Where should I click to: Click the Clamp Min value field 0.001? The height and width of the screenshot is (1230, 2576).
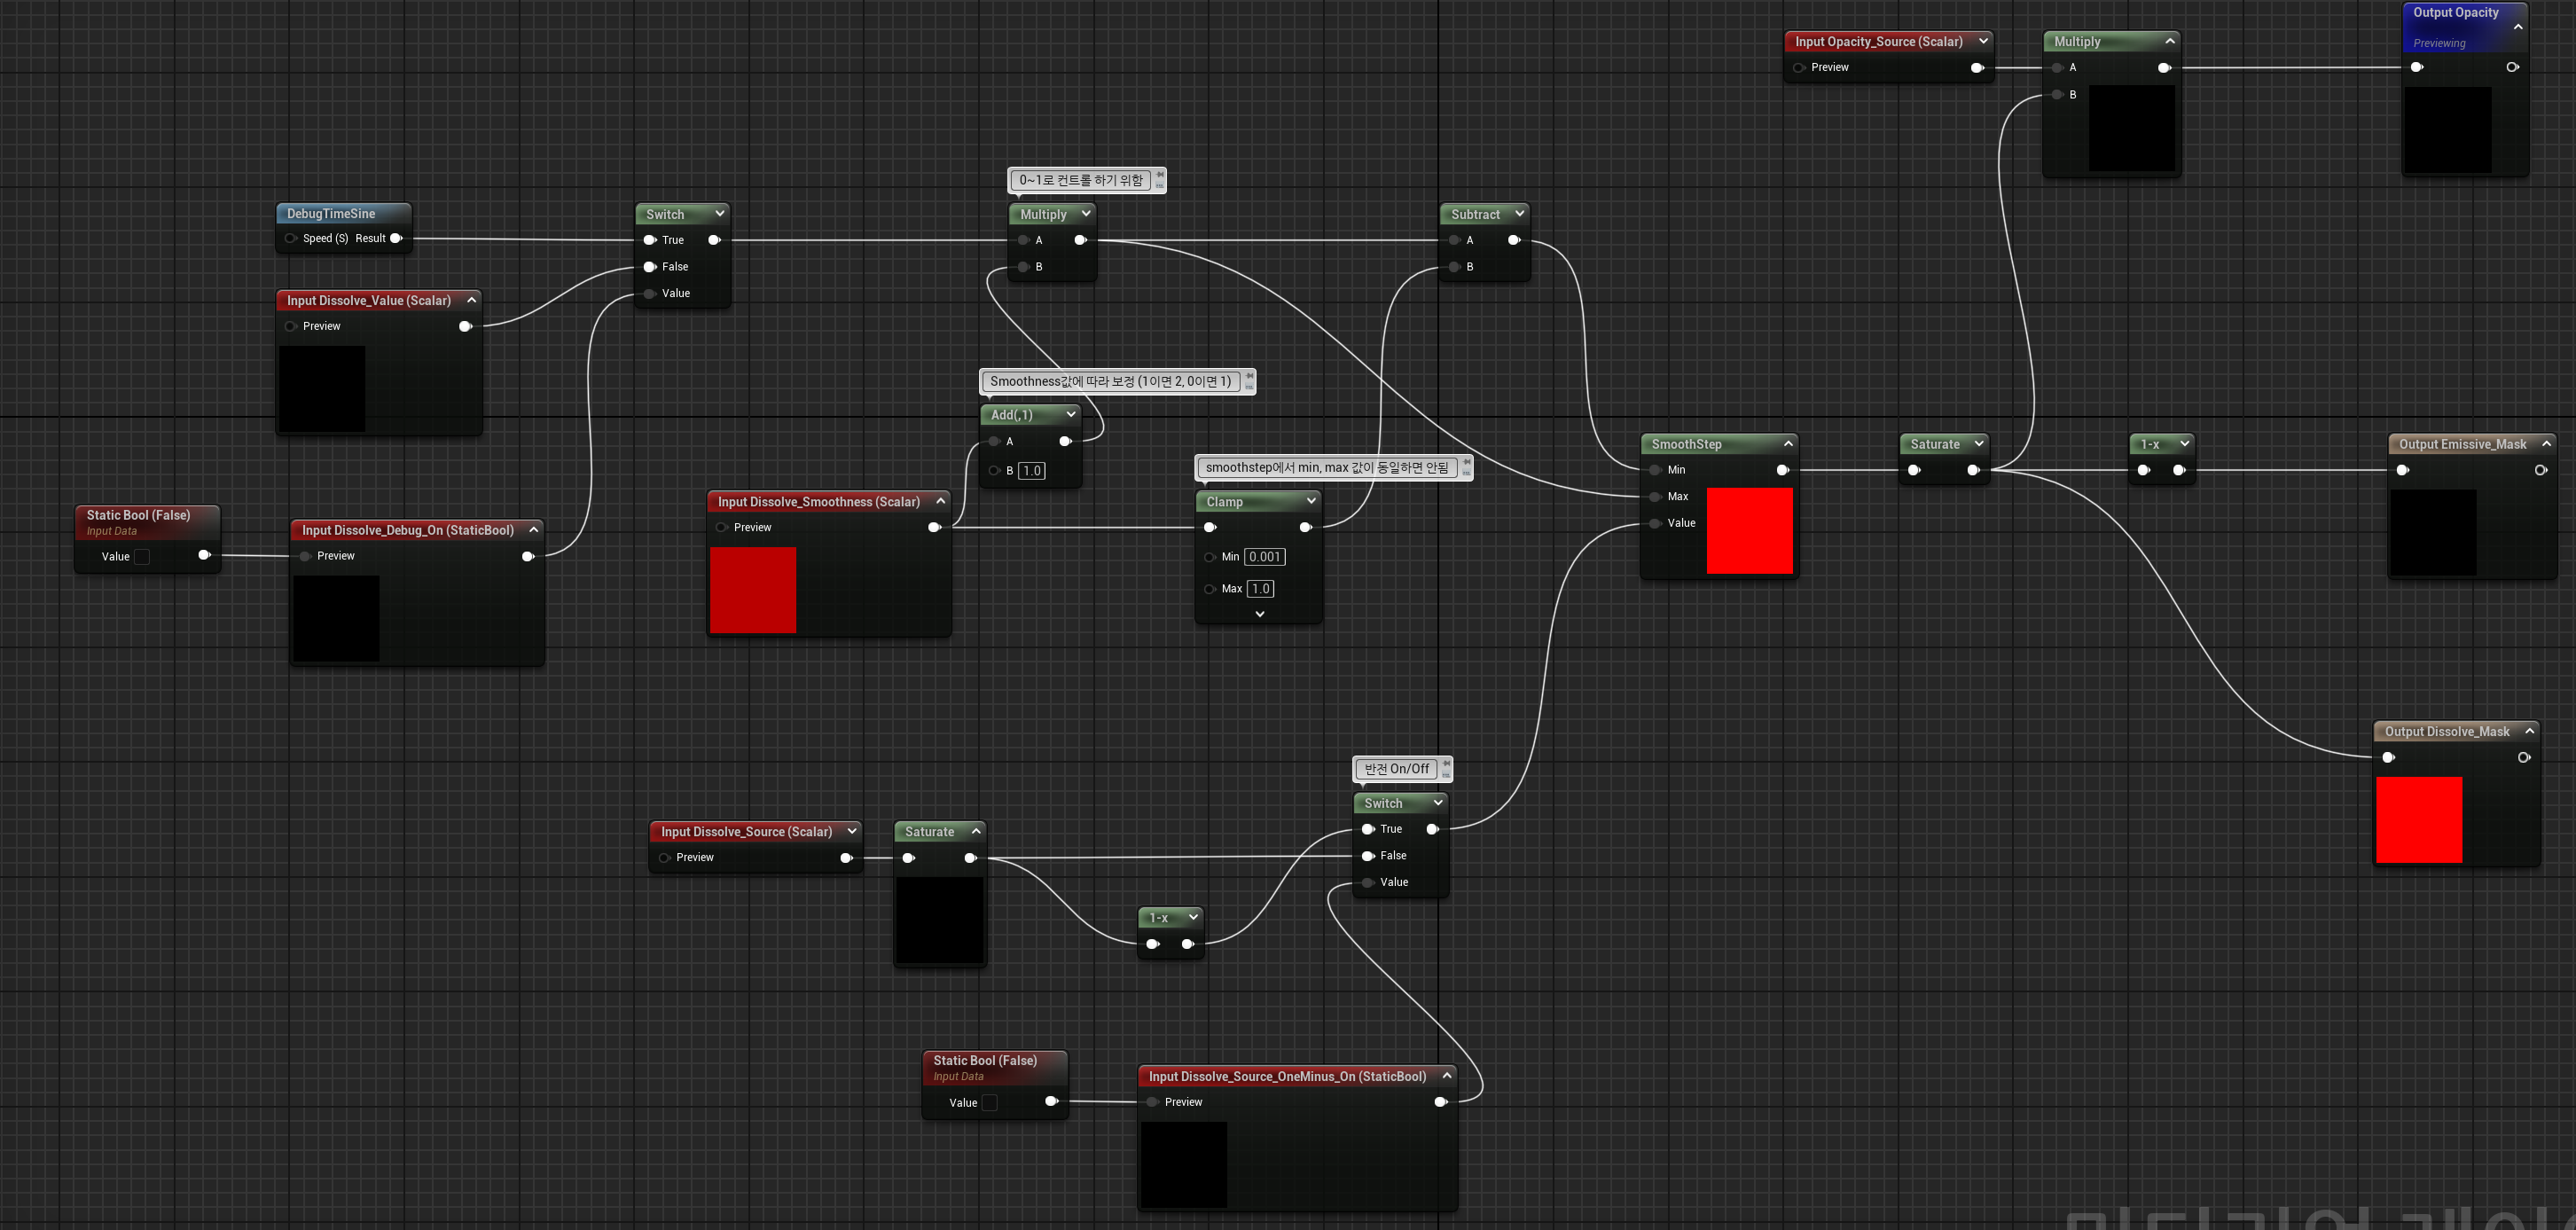[x=1264, y=557]
